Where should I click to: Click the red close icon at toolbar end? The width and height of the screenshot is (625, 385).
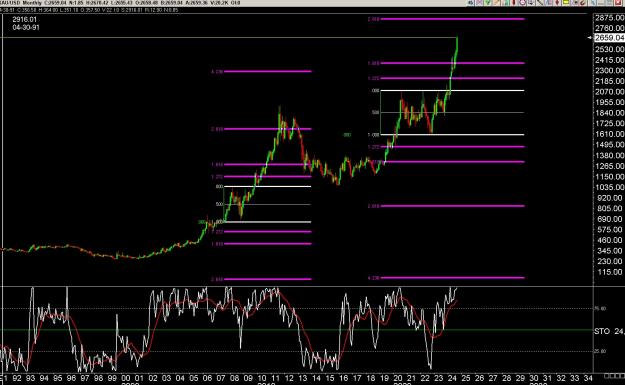point(618,3)
